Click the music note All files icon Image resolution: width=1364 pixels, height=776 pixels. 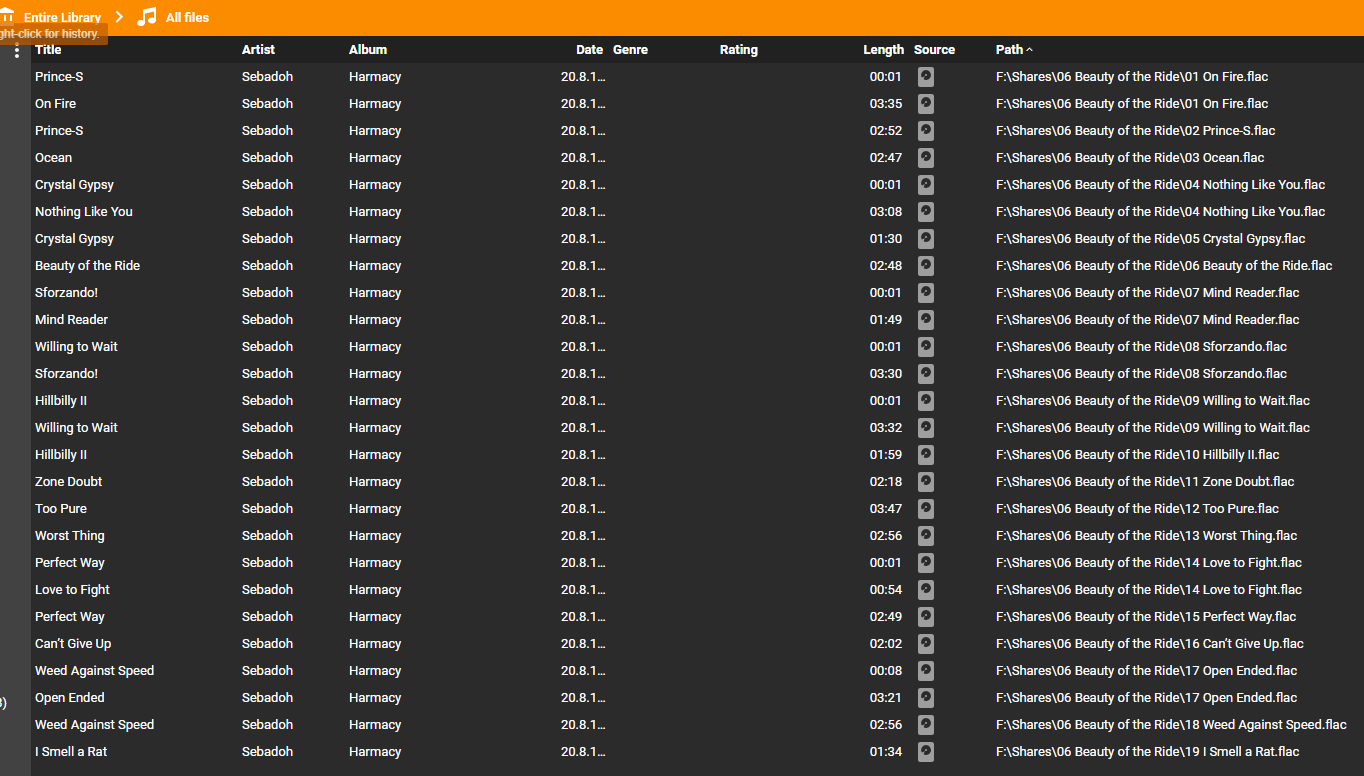point(147,17)
